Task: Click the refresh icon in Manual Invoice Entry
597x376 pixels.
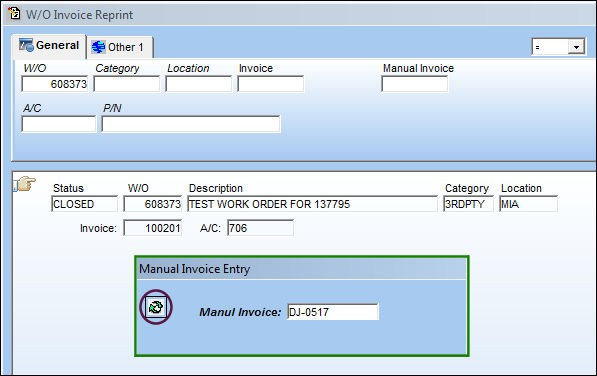Action: (x=156, y=307)
